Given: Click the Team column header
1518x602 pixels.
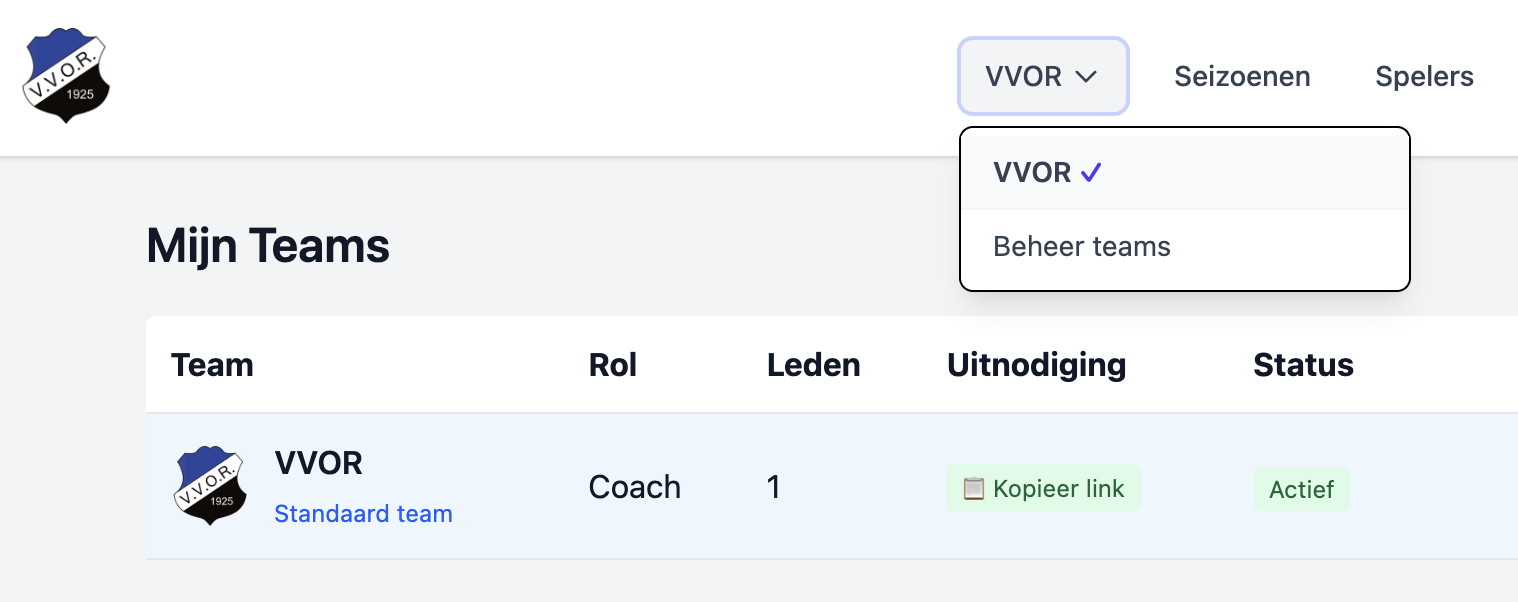Looking at the screenshot, I should pyautogui.click(x=212, y=364).
